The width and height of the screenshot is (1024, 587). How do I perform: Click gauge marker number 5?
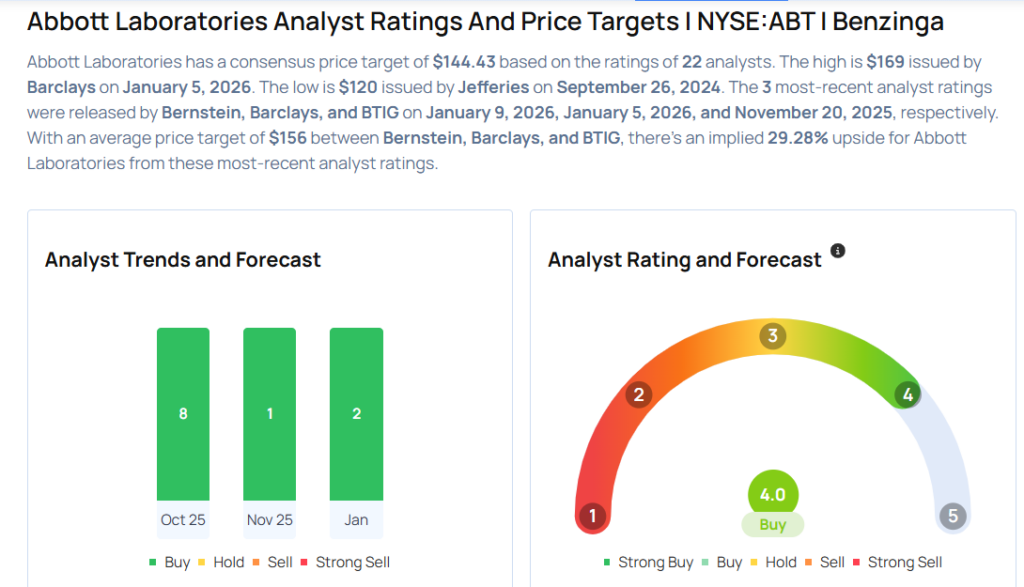tap(952, 516)
